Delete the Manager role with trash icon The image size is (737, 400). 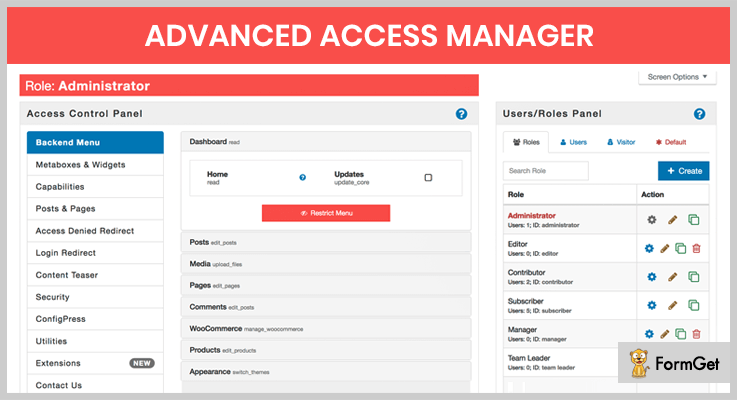pos(696,334)
